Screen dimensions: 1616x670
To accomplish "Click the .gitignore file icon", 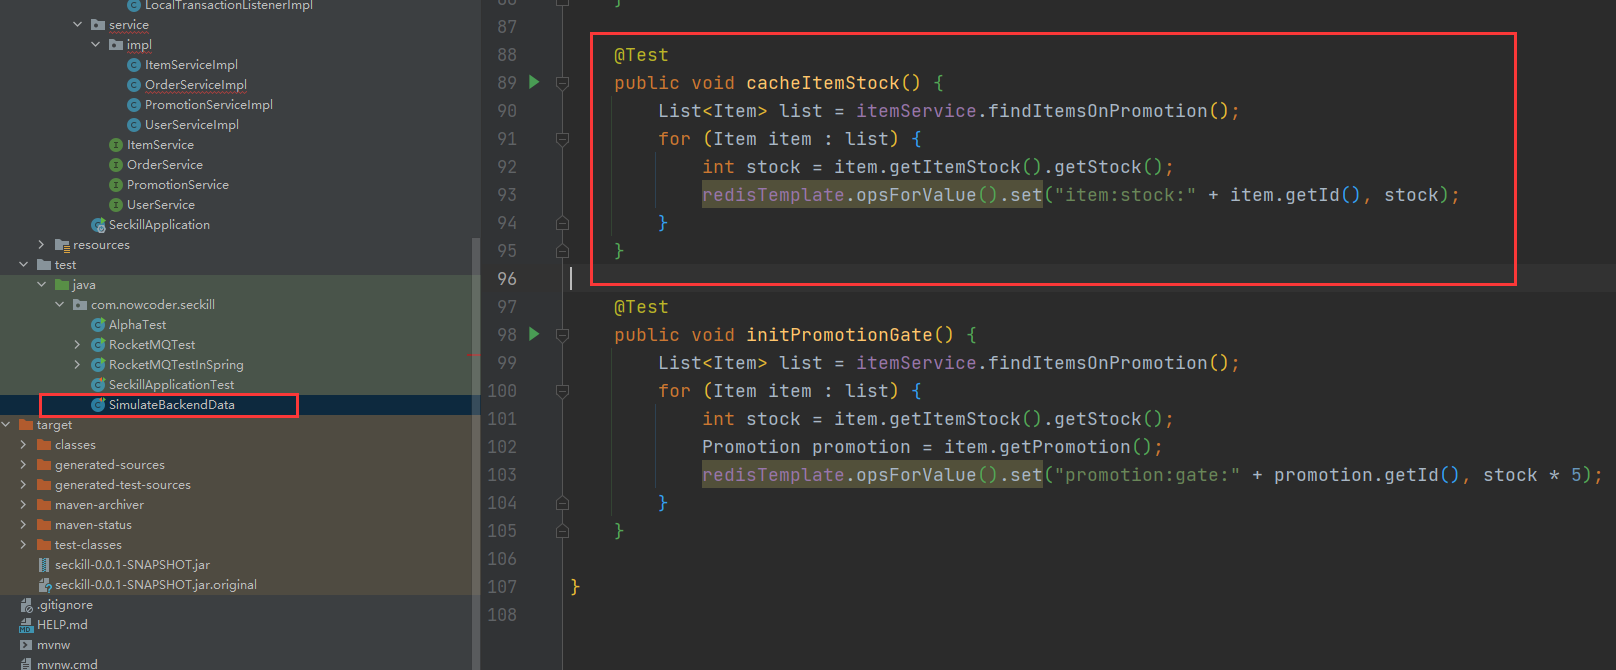I will click(x=26, y=605).
